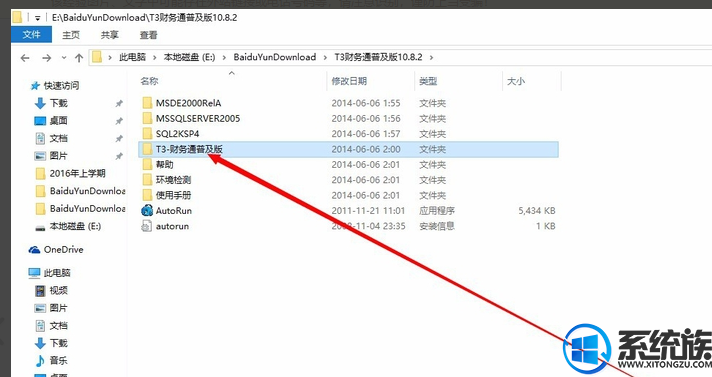
Task: Select the autorun setup information file icon
Action: click(147, 226)
